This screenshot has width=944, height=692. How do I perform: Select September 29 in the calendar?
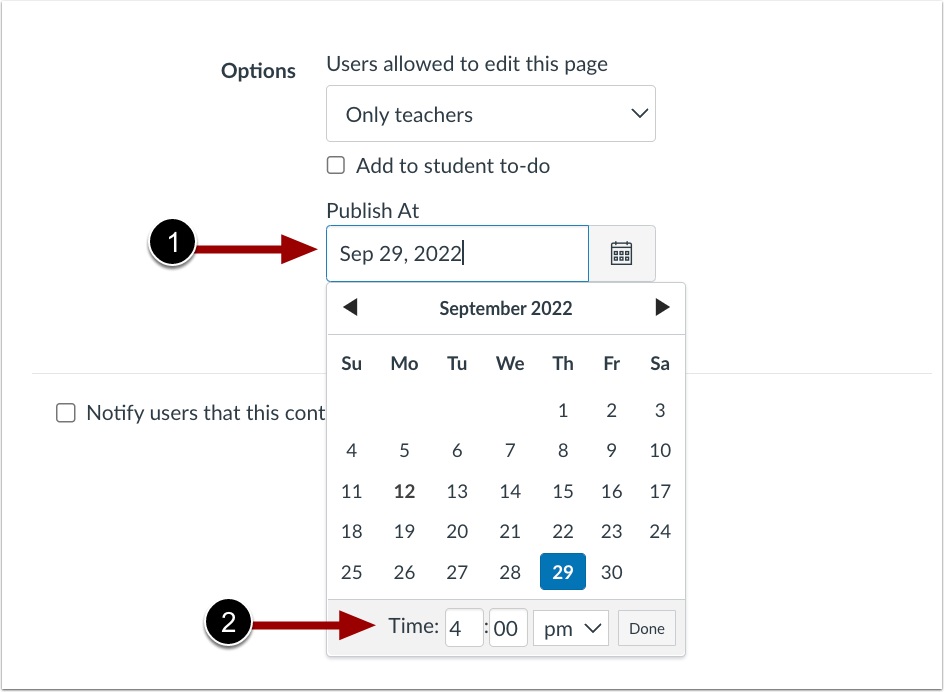(563, 572)
